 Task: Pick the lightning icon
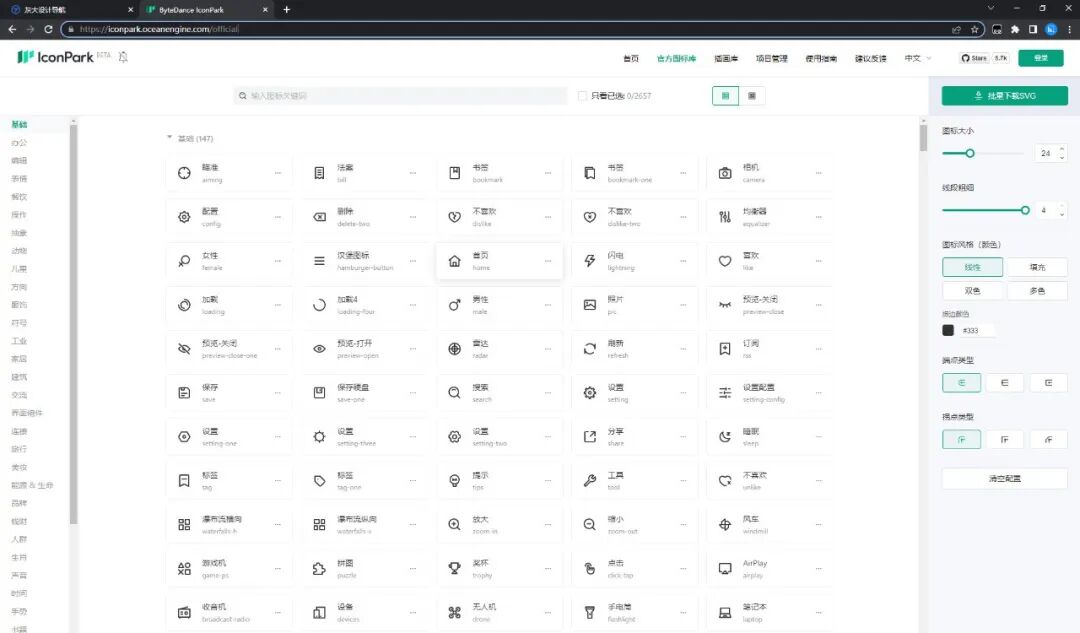click(x=590, y=261)
